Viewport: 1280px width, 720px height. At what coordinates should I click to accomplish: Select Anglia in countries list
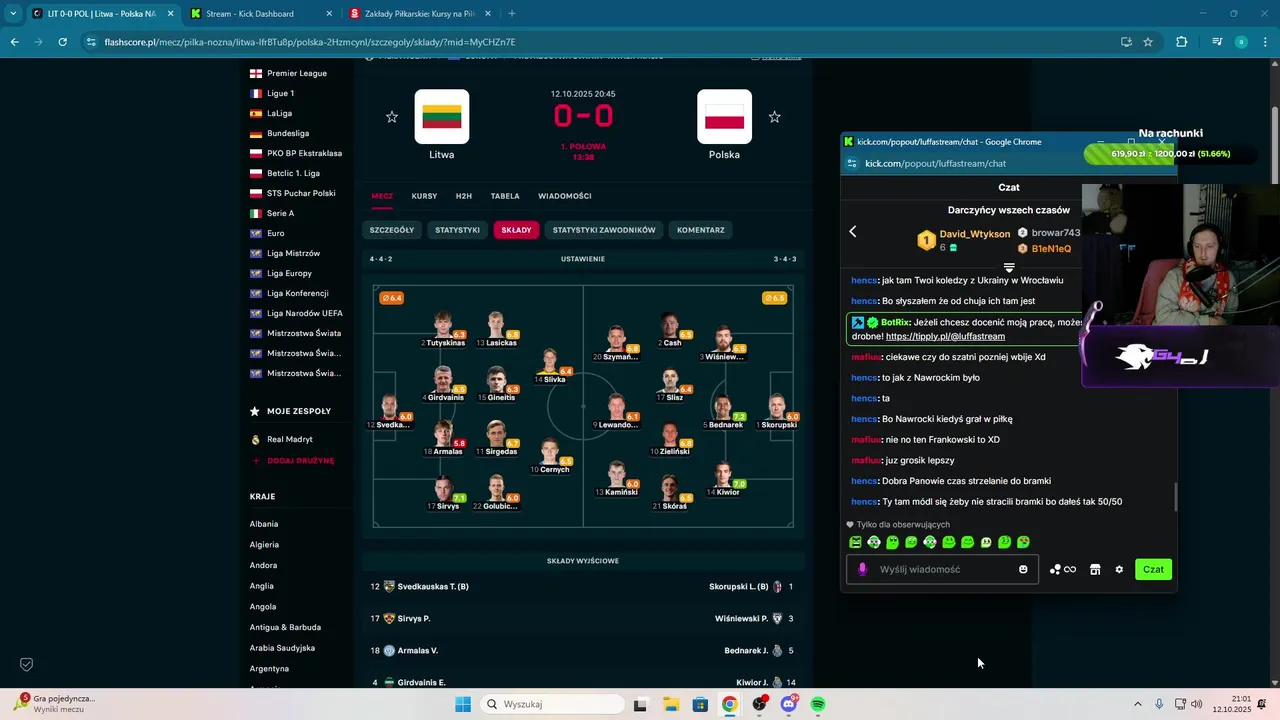coord(262,586)
